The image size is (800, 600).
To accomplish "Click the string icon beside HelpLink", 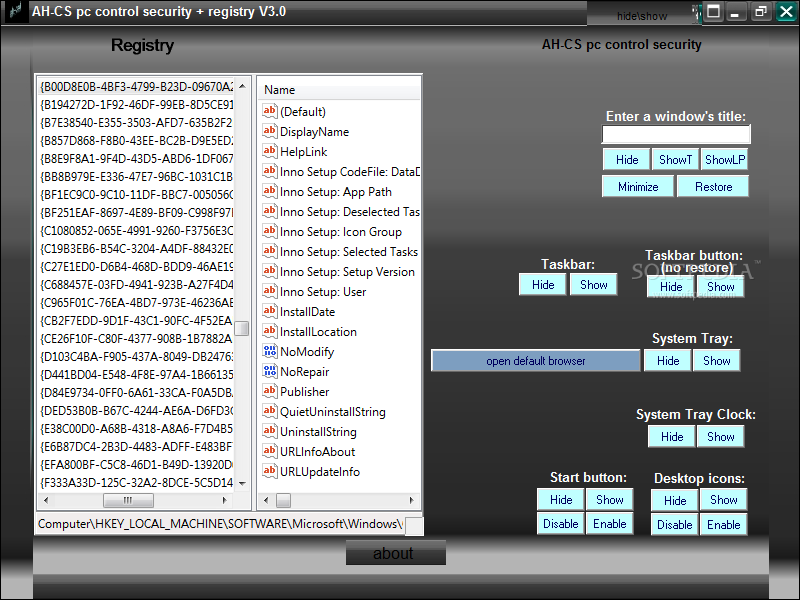I will click(x=269, y=151).
